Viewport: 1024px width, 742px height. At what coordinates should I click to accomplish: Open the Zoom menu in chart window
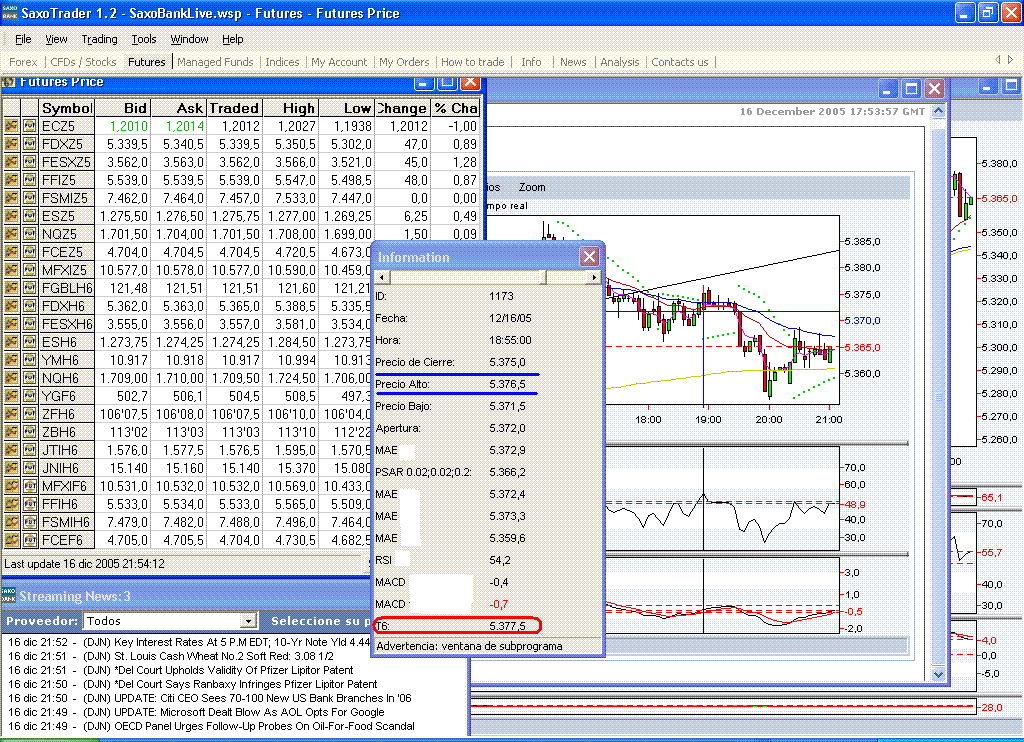pos(532,187)
